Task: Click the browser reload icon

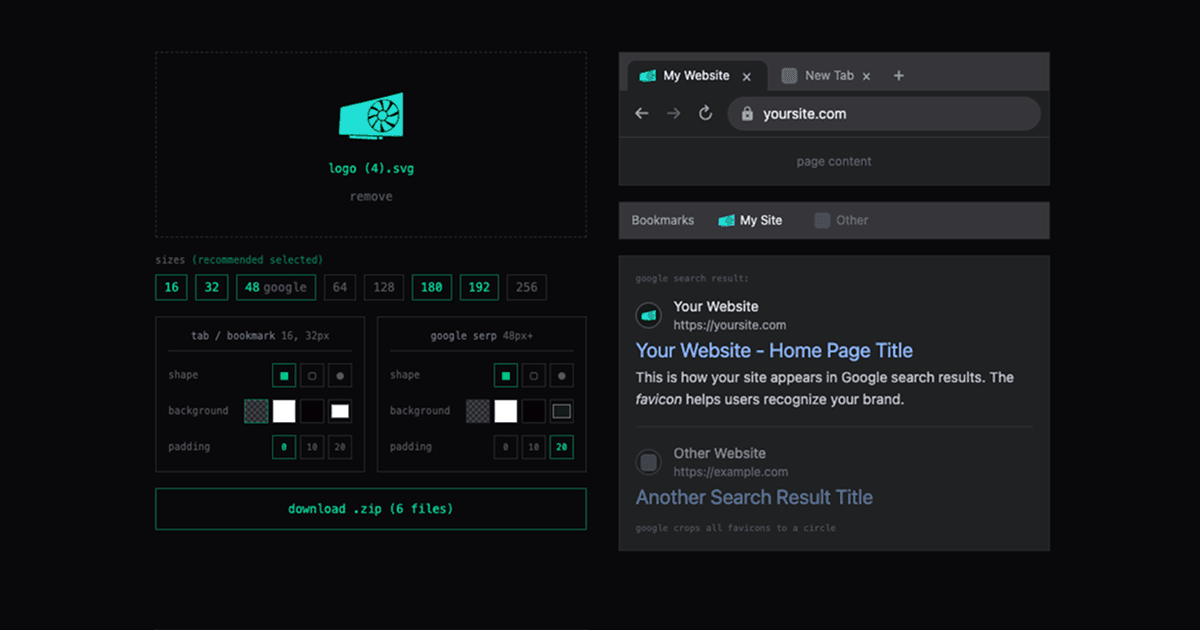Action: click(705, 114)
